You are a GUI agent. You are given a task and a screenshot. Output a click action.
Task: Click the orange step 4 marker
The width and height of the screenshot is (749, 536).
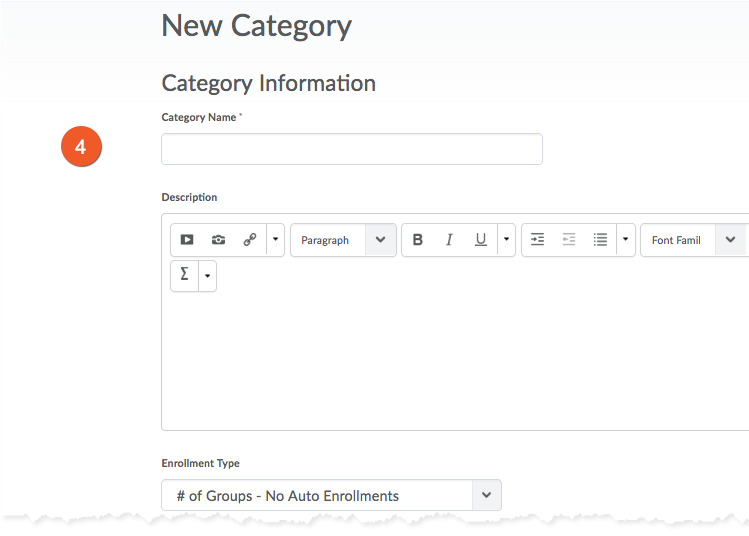81,147
